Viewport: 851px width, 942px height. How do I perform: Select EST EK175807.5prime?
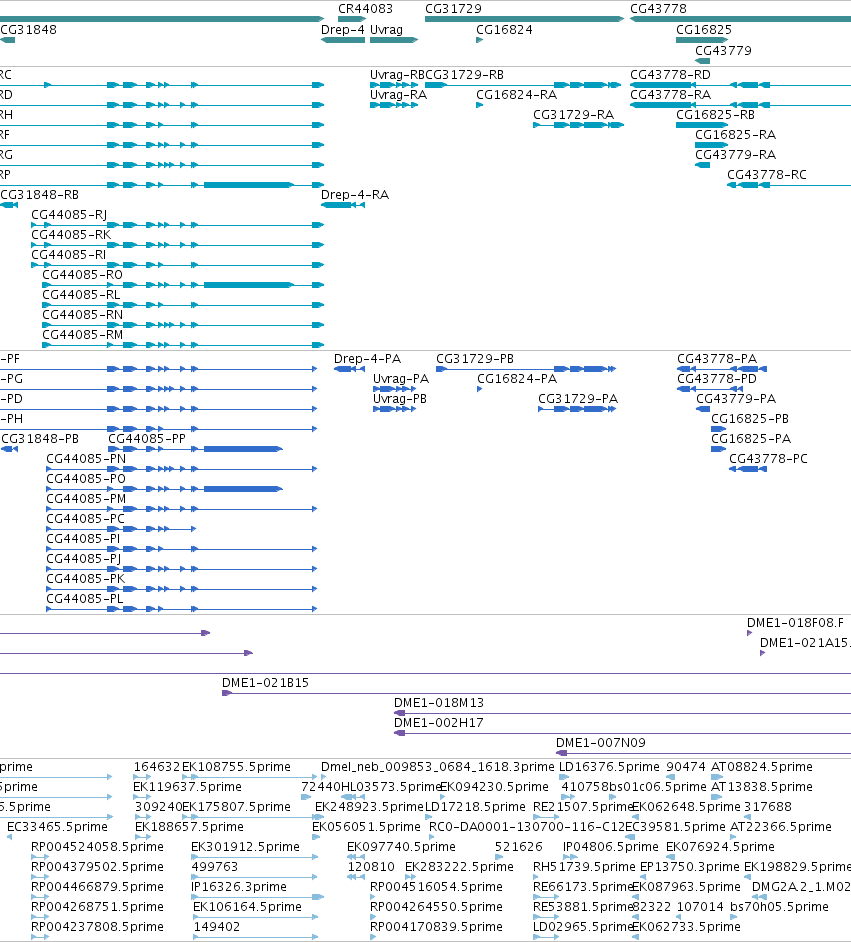click(x=236, y=807)
